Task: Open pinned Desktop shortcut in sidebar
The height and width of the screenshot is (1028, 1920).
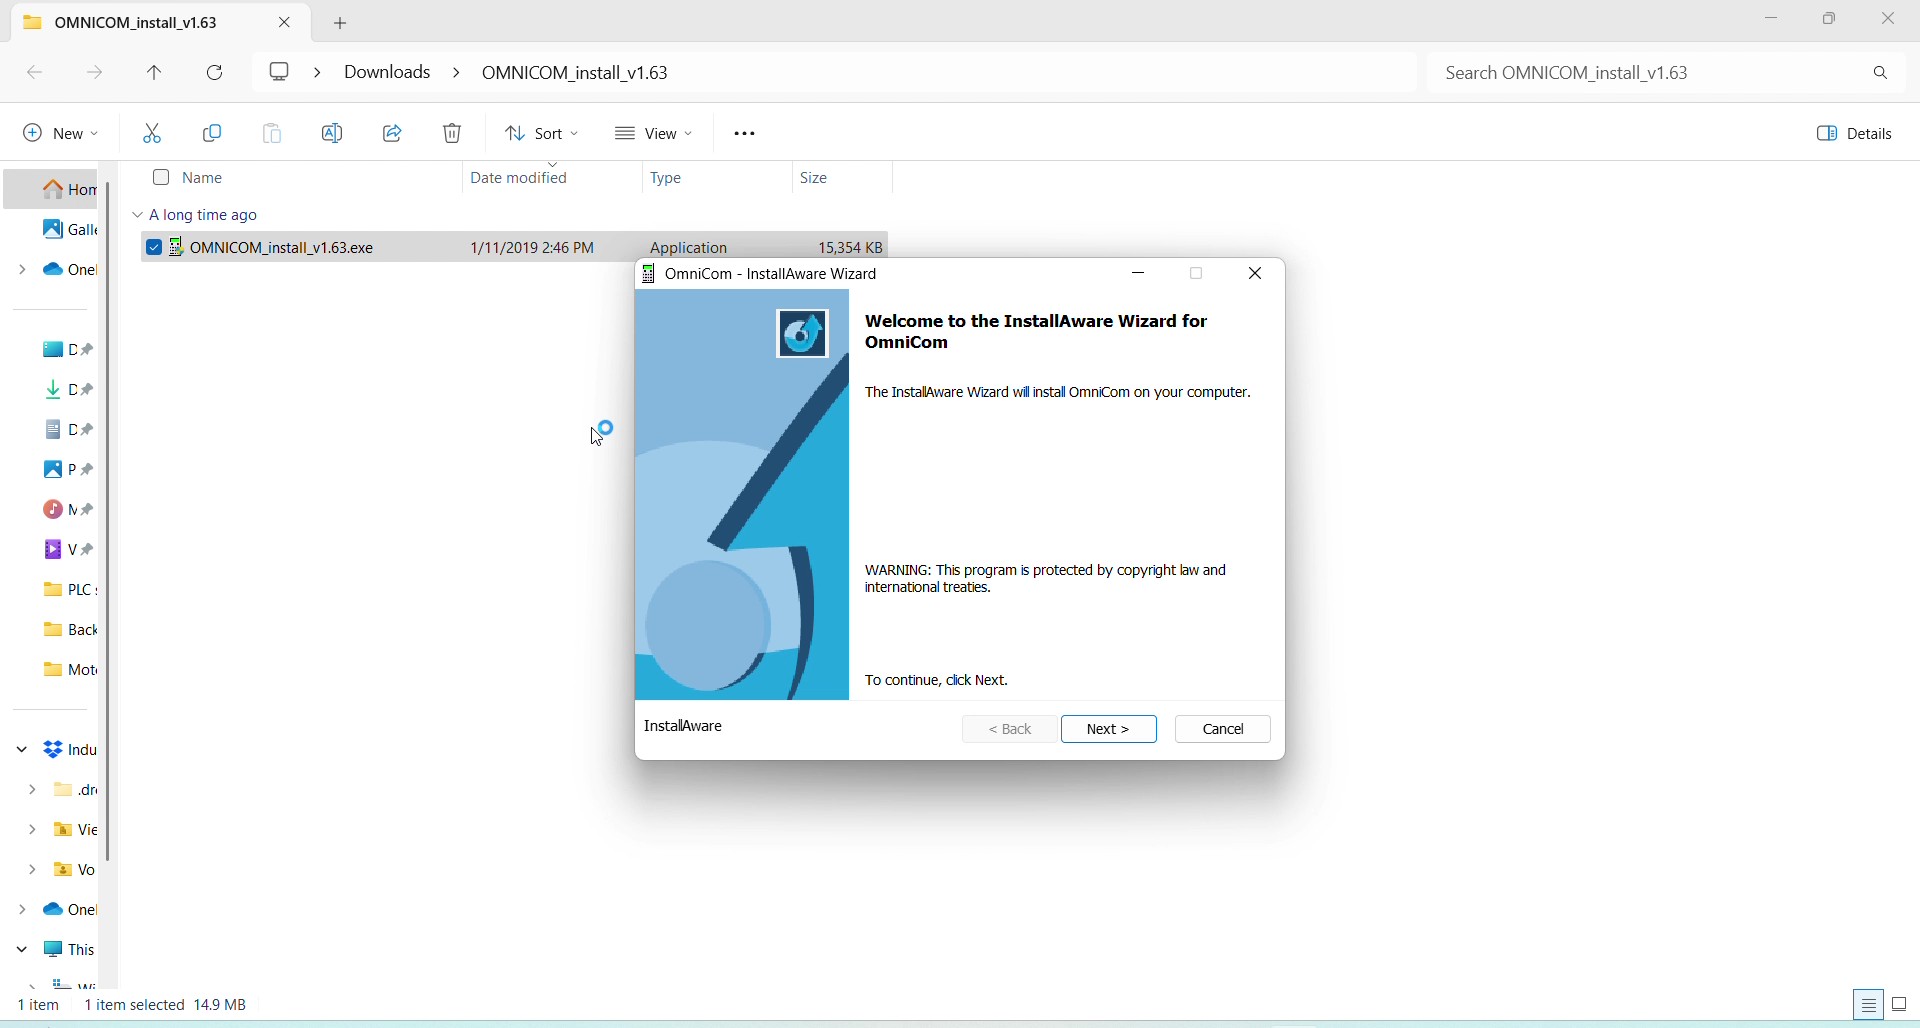Action: (68, 350)
